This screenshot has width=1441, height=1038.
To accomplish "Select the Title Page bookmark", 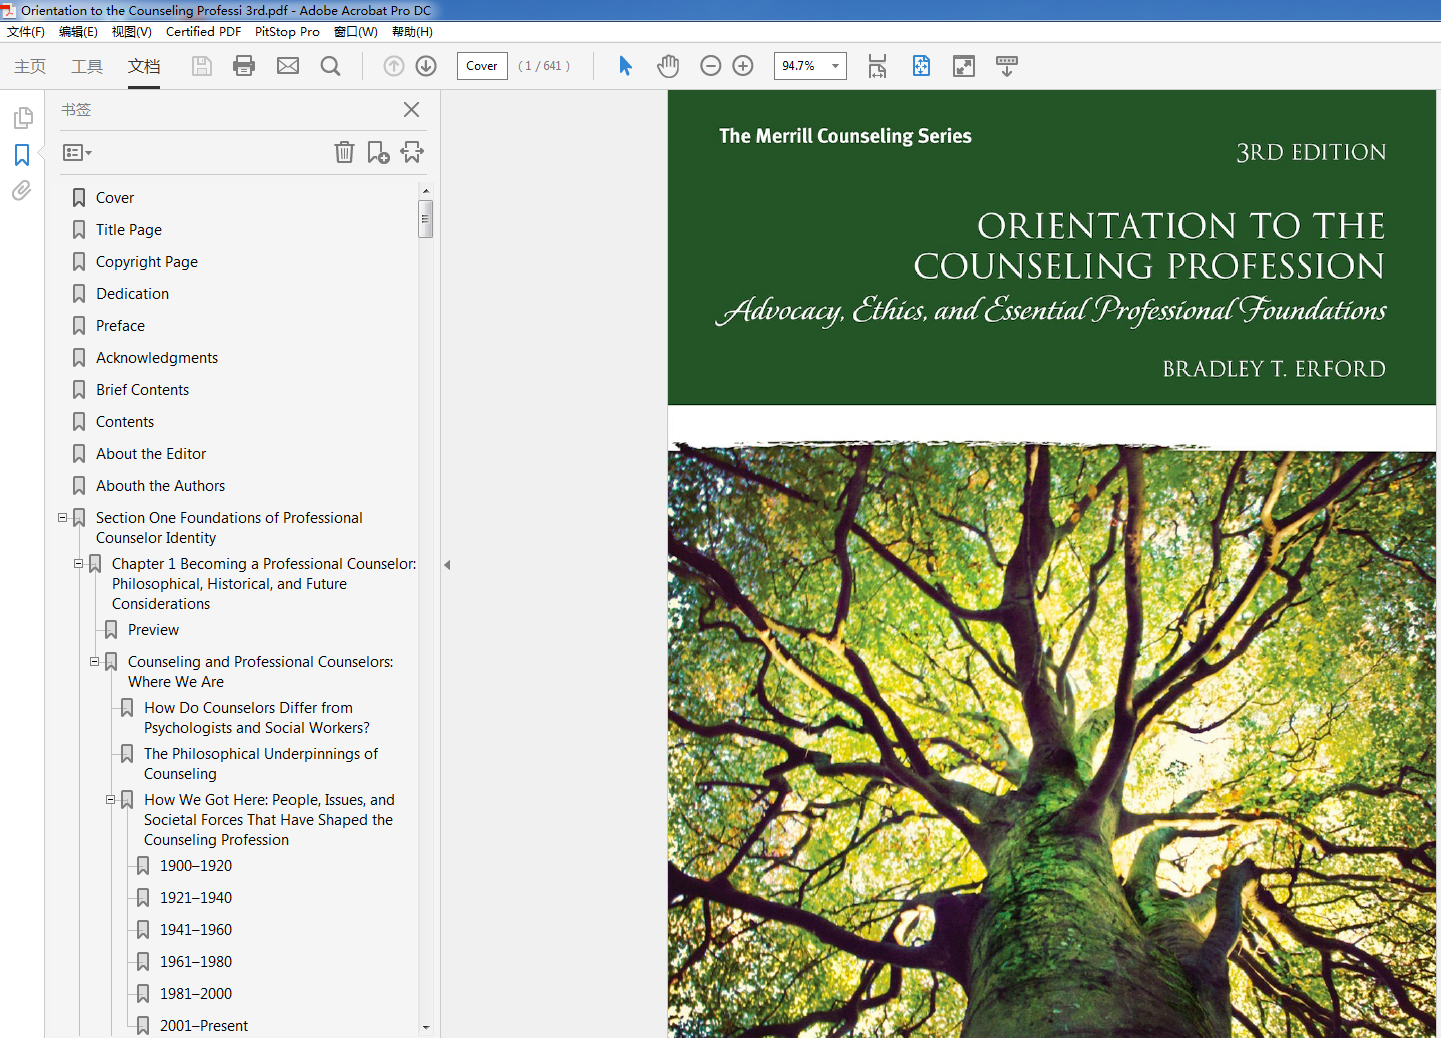I will coord(129,230).
